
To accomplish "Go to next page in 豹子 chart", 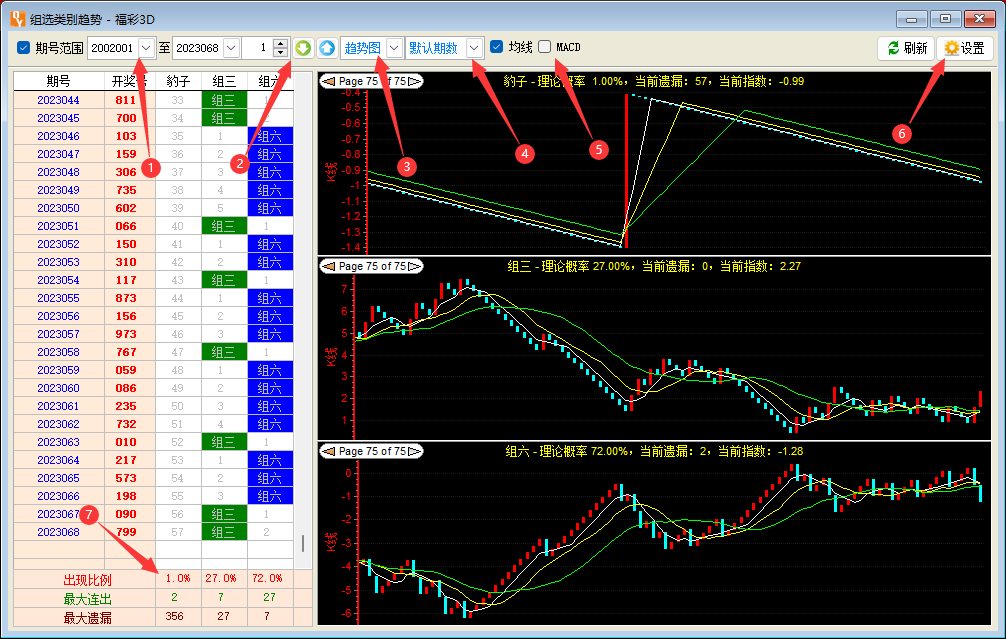I will (x=414, y=82).
